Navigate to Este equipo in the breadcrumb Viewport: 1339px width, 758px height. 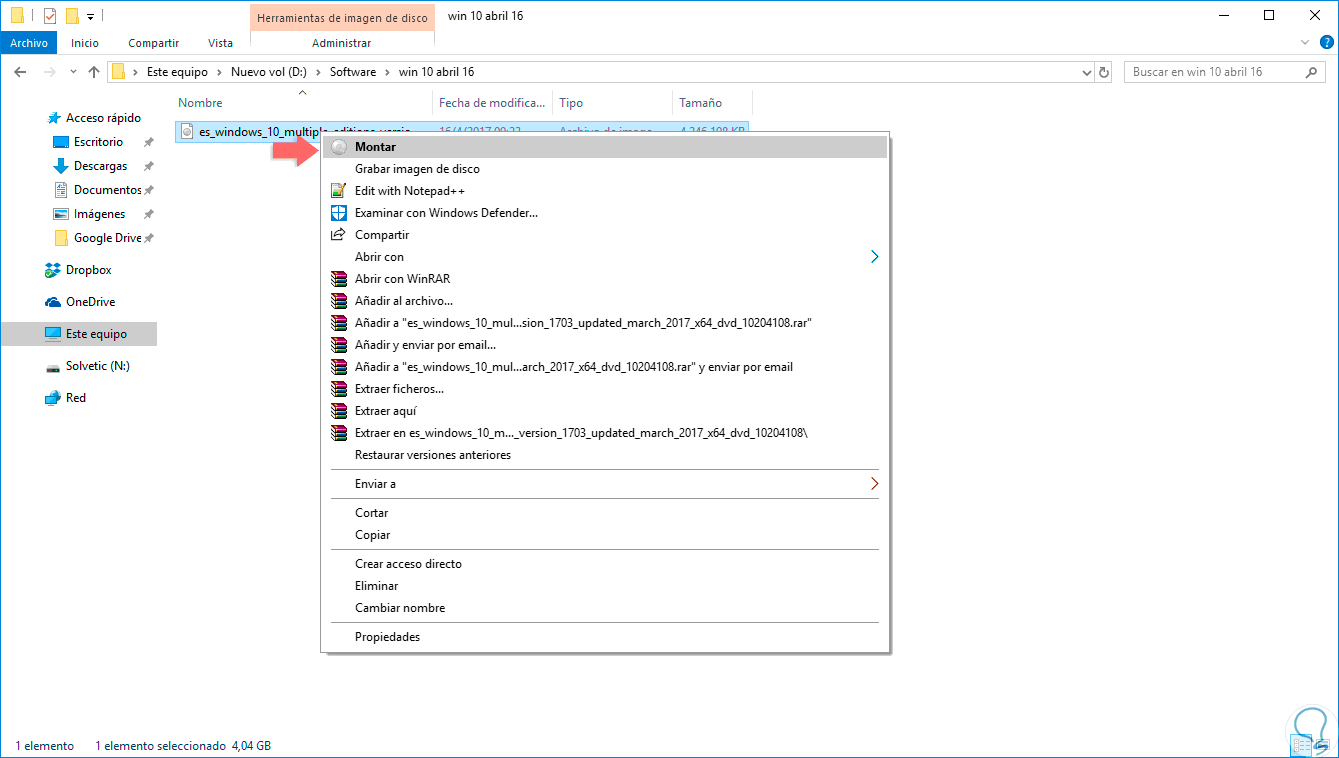[x=177, y=72]
